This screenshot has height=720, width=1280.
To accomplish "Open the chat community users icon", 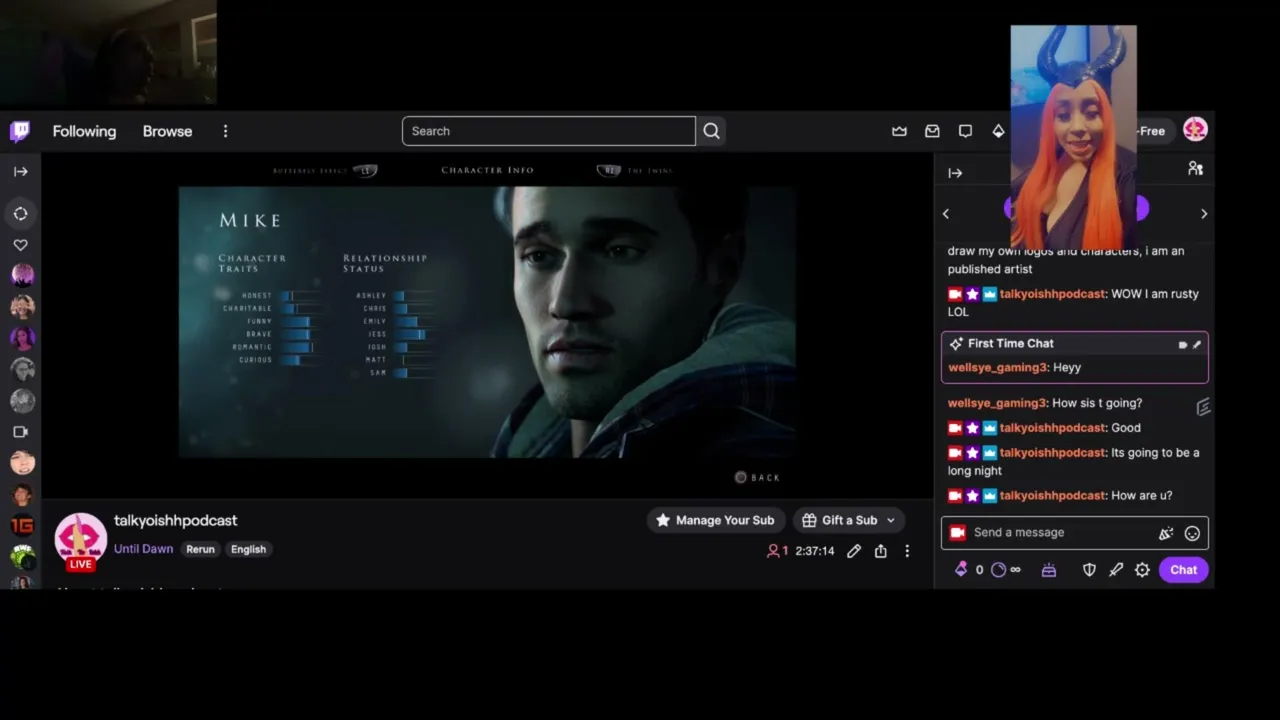I will pos(1195,169).
